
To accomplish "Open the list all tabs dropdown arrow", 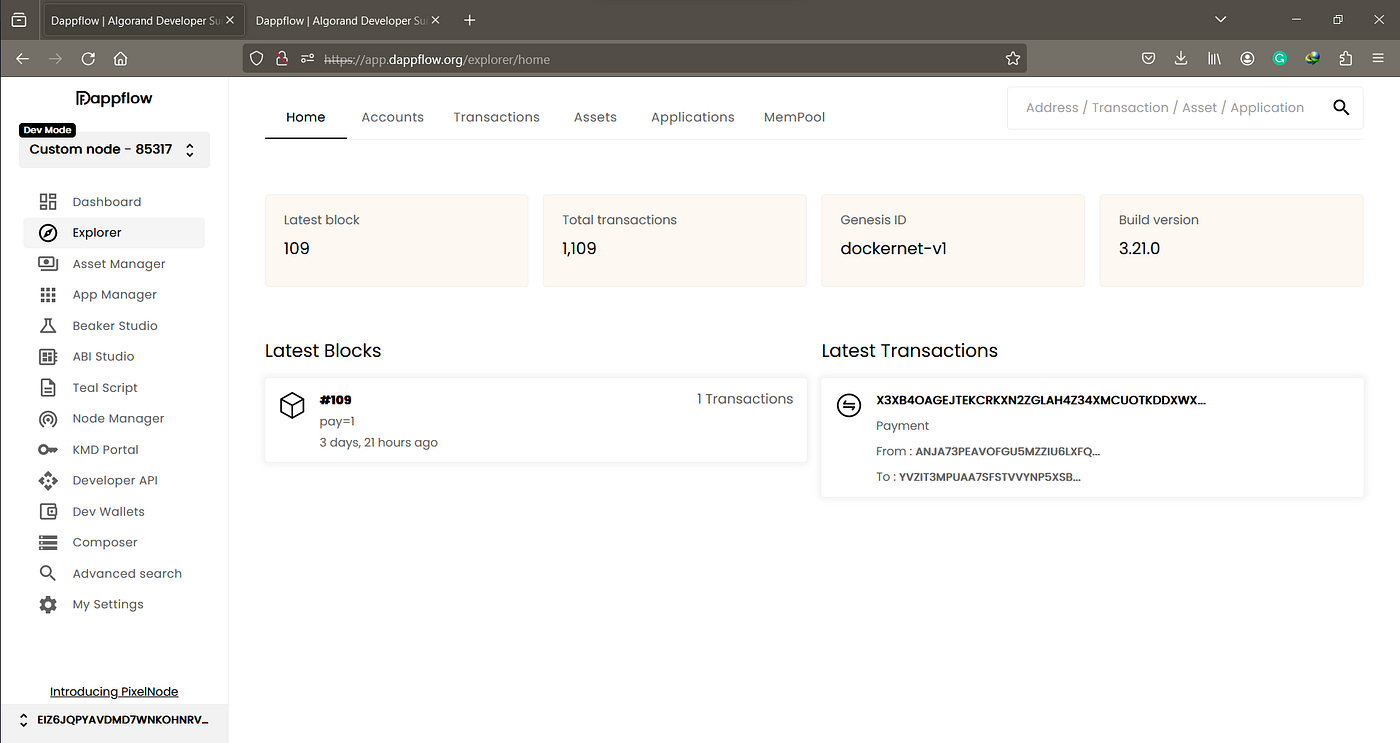I will (x=1220, y=20).
